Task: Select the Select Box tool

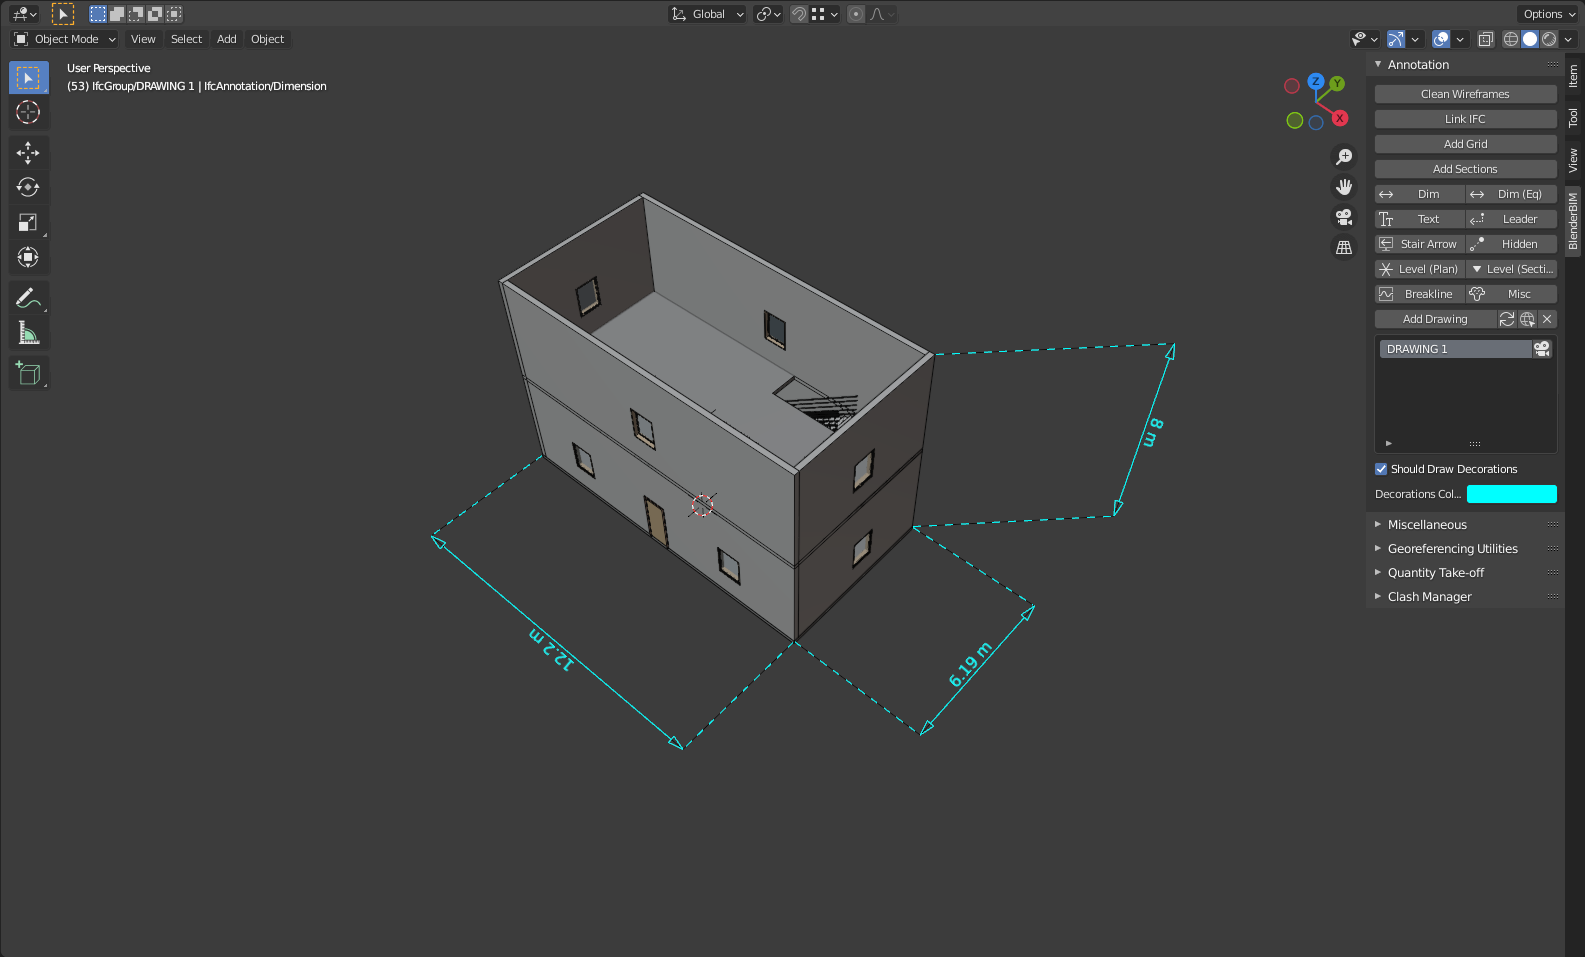Action: 28,78
